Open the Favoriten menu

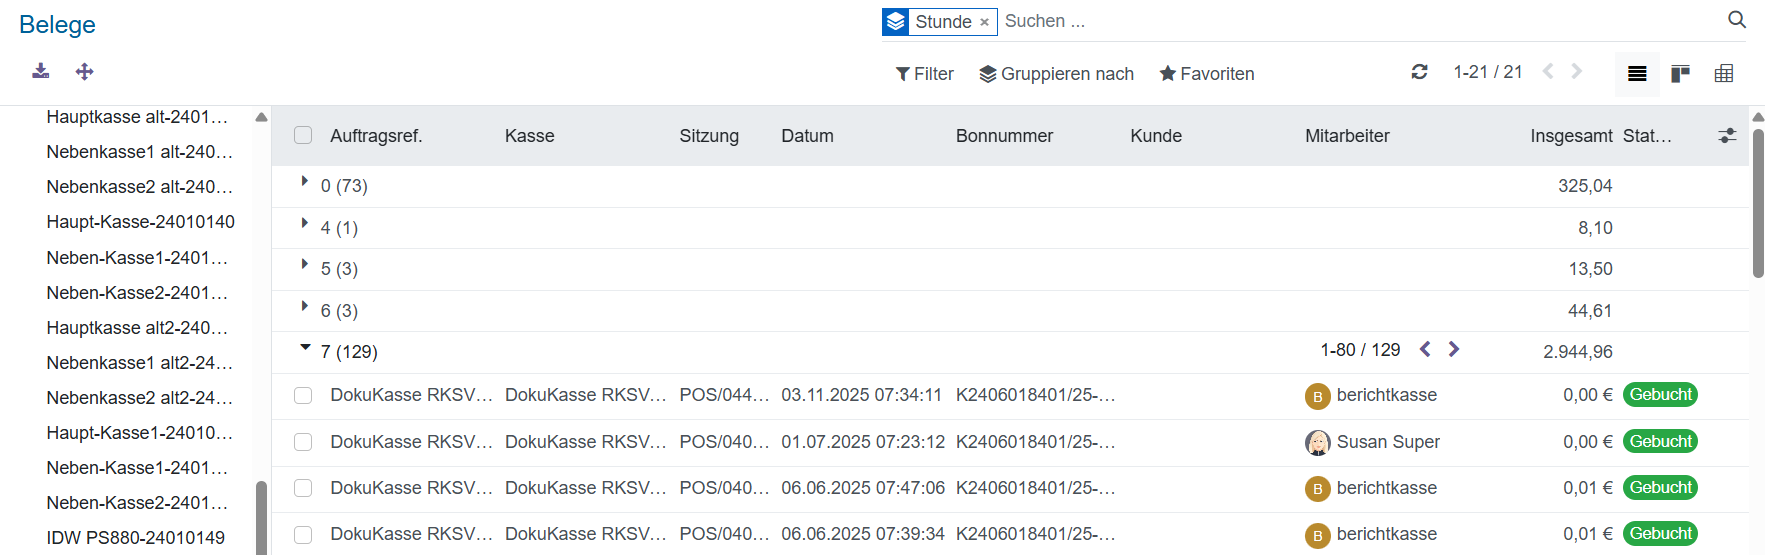(1206, 74)
